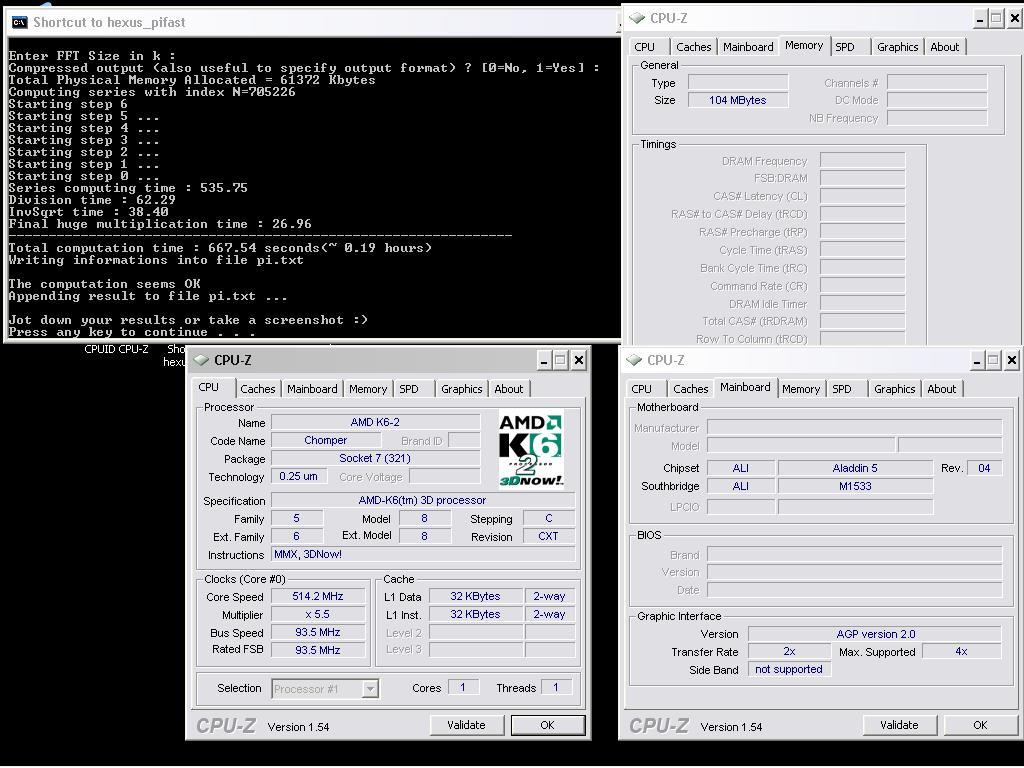
Task: Click the 0.25 um technology value
Action: pyautogui.click(x=298, y=476)
